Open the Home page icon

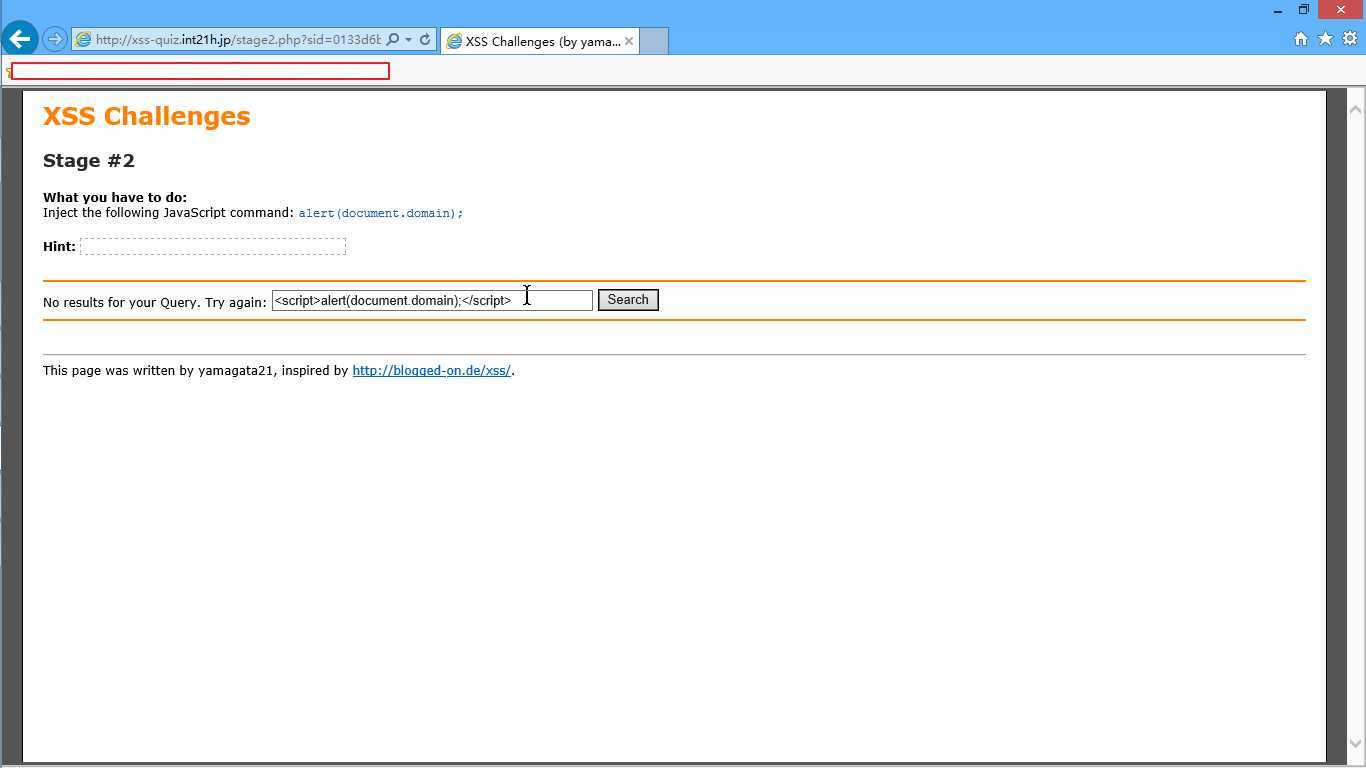(1301, 39)
